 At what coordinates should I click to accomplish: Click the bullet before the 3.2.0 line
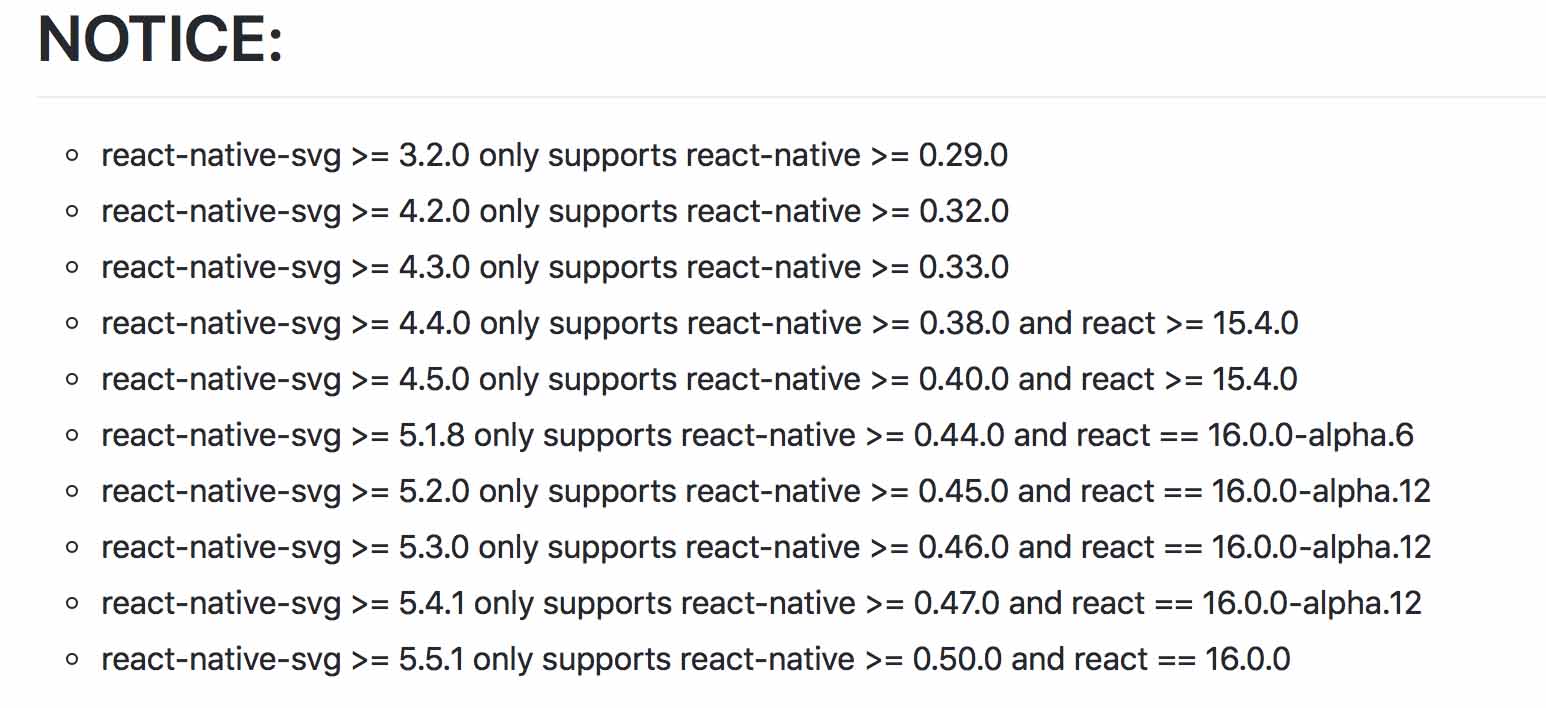tap(71, 156)
